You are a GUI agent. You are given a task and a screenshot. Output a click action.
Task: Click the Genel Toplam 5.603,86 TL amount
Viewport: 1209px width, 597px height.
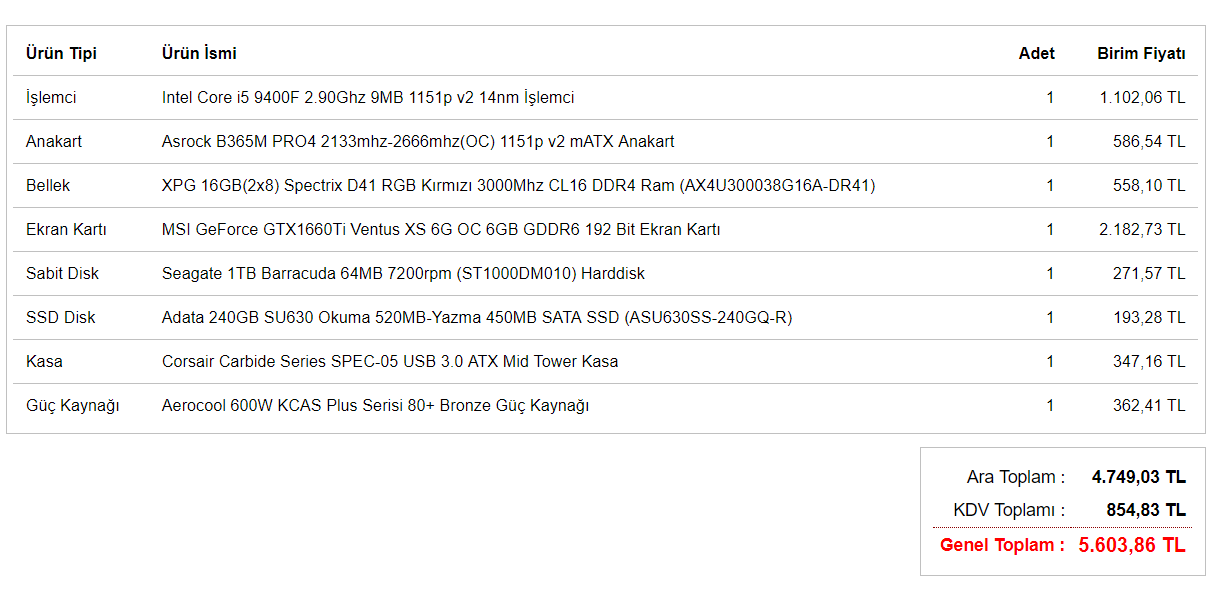click(1132, 545)
